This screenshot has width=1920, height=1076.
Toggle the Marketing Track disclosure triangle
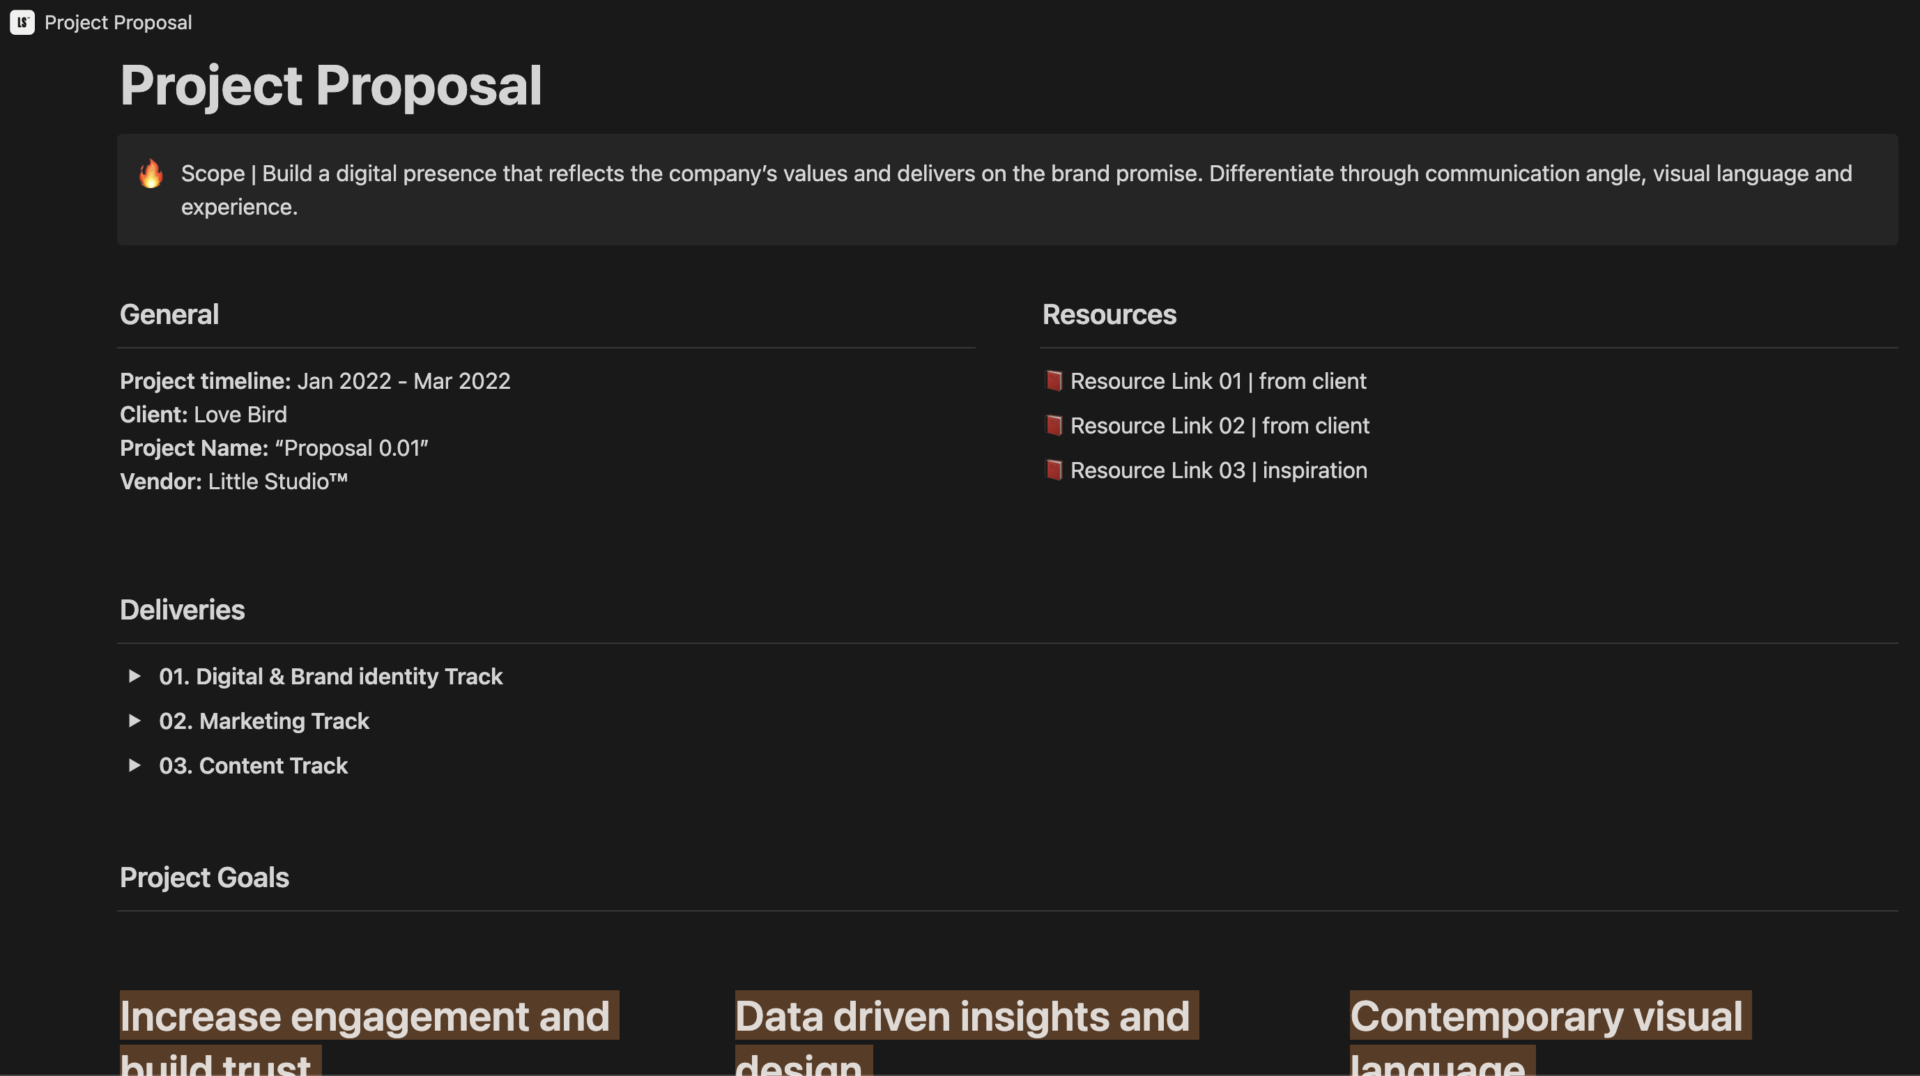click(135, 721)
